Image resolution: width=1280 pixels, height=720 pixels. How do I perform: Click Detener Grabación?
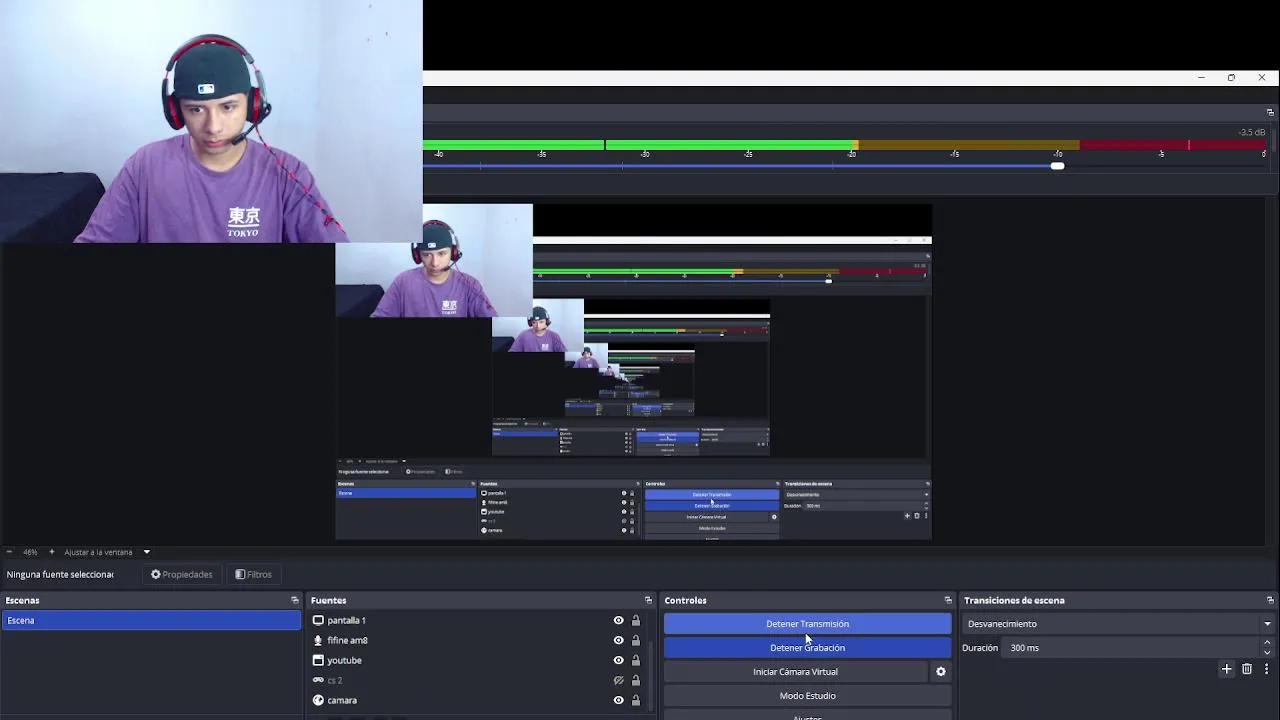[807, 648]
